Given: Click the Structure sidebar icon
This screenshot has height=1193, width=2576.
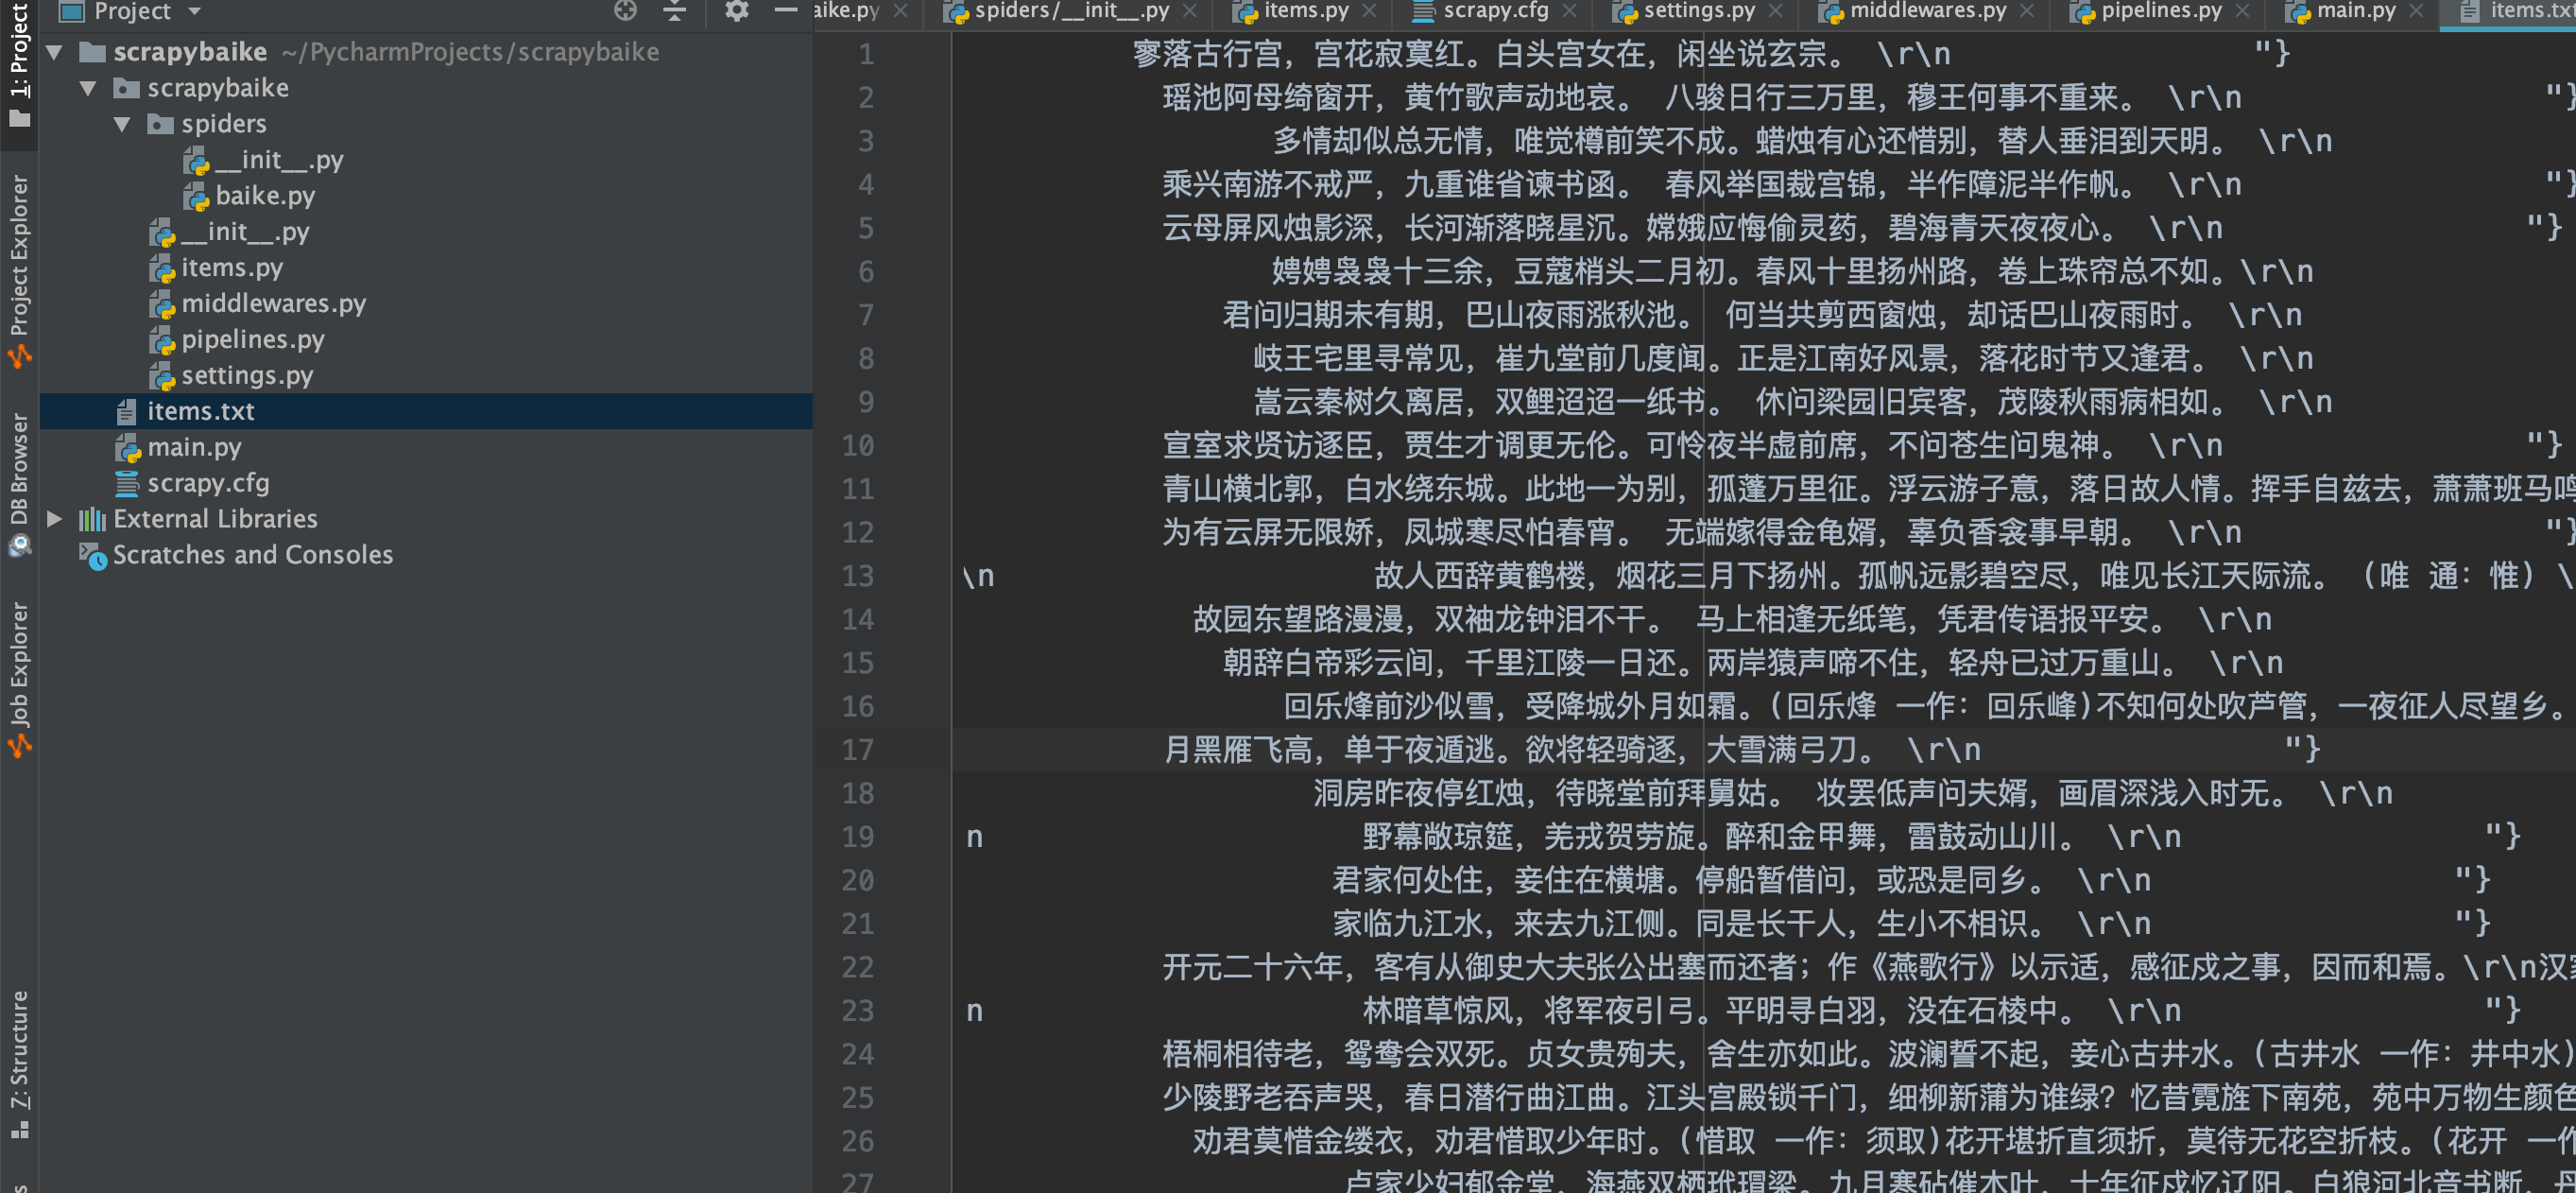Looking at the screenshot, I should tap(19, 1130).
